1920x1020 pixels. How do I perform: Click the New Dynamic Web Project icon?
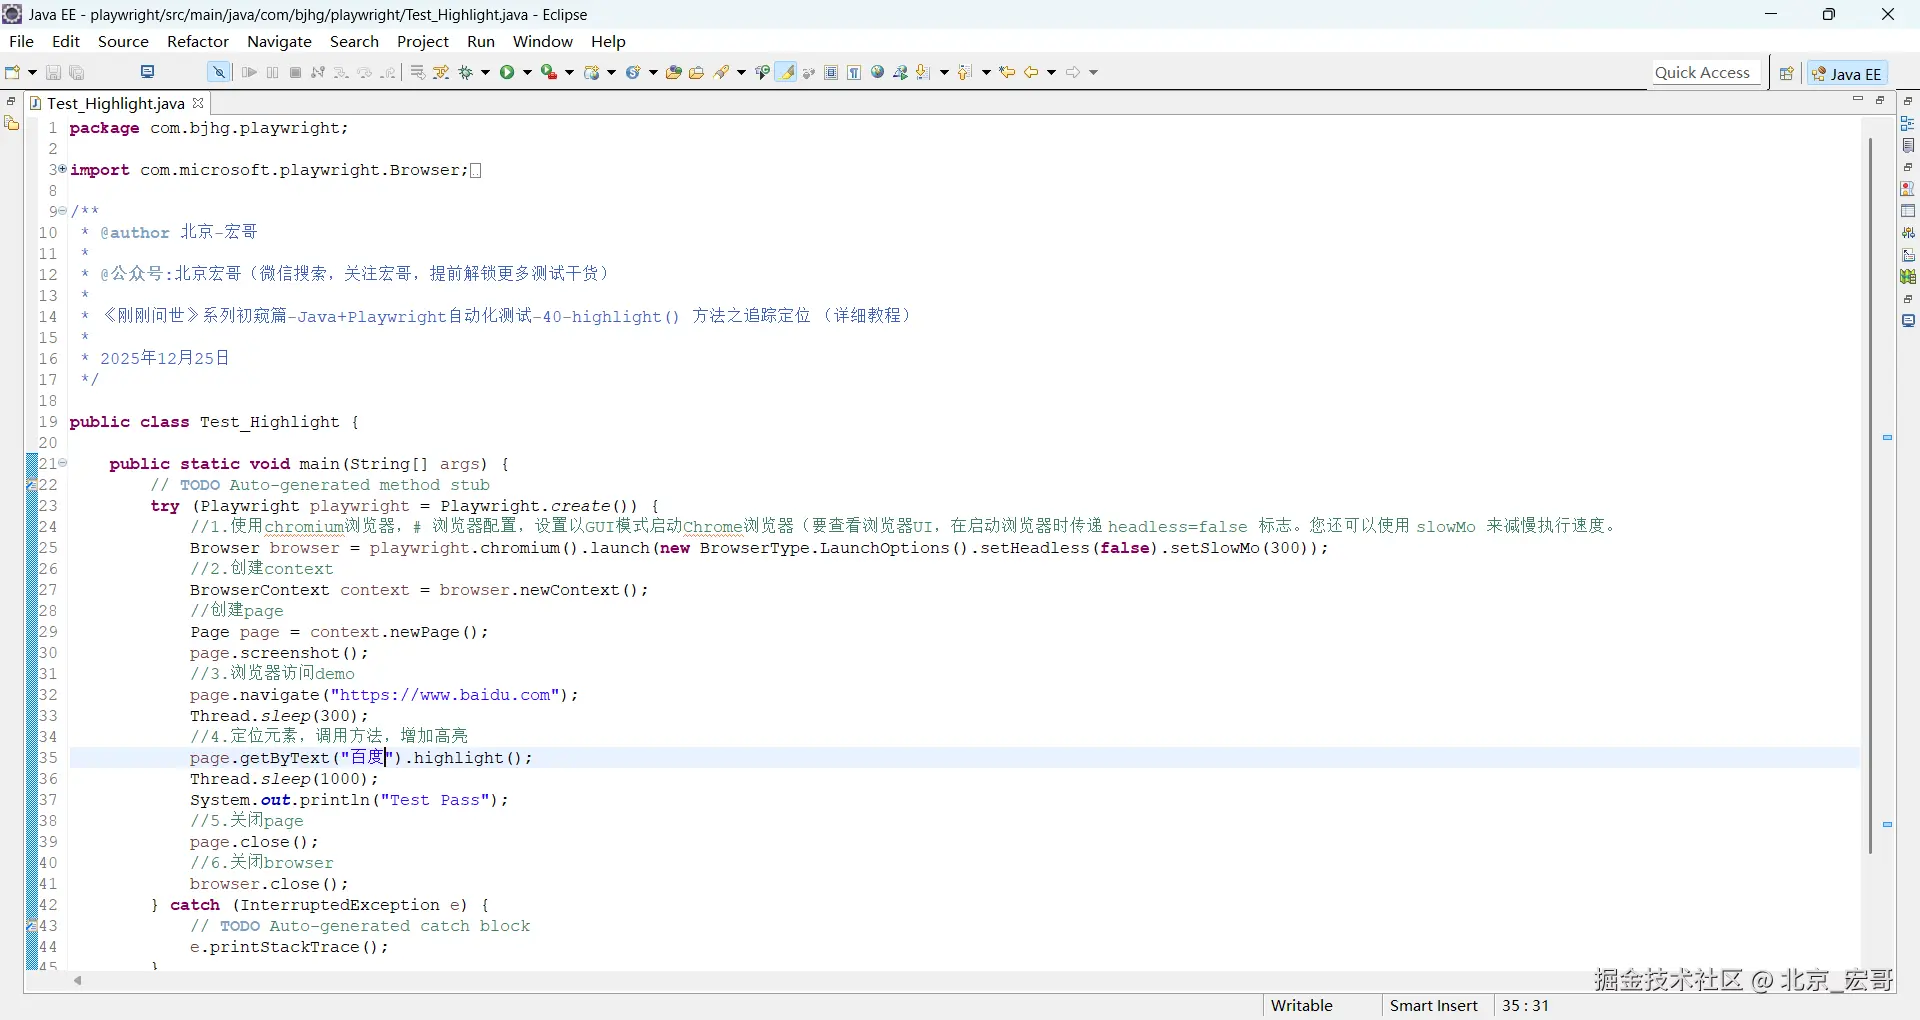592,72
